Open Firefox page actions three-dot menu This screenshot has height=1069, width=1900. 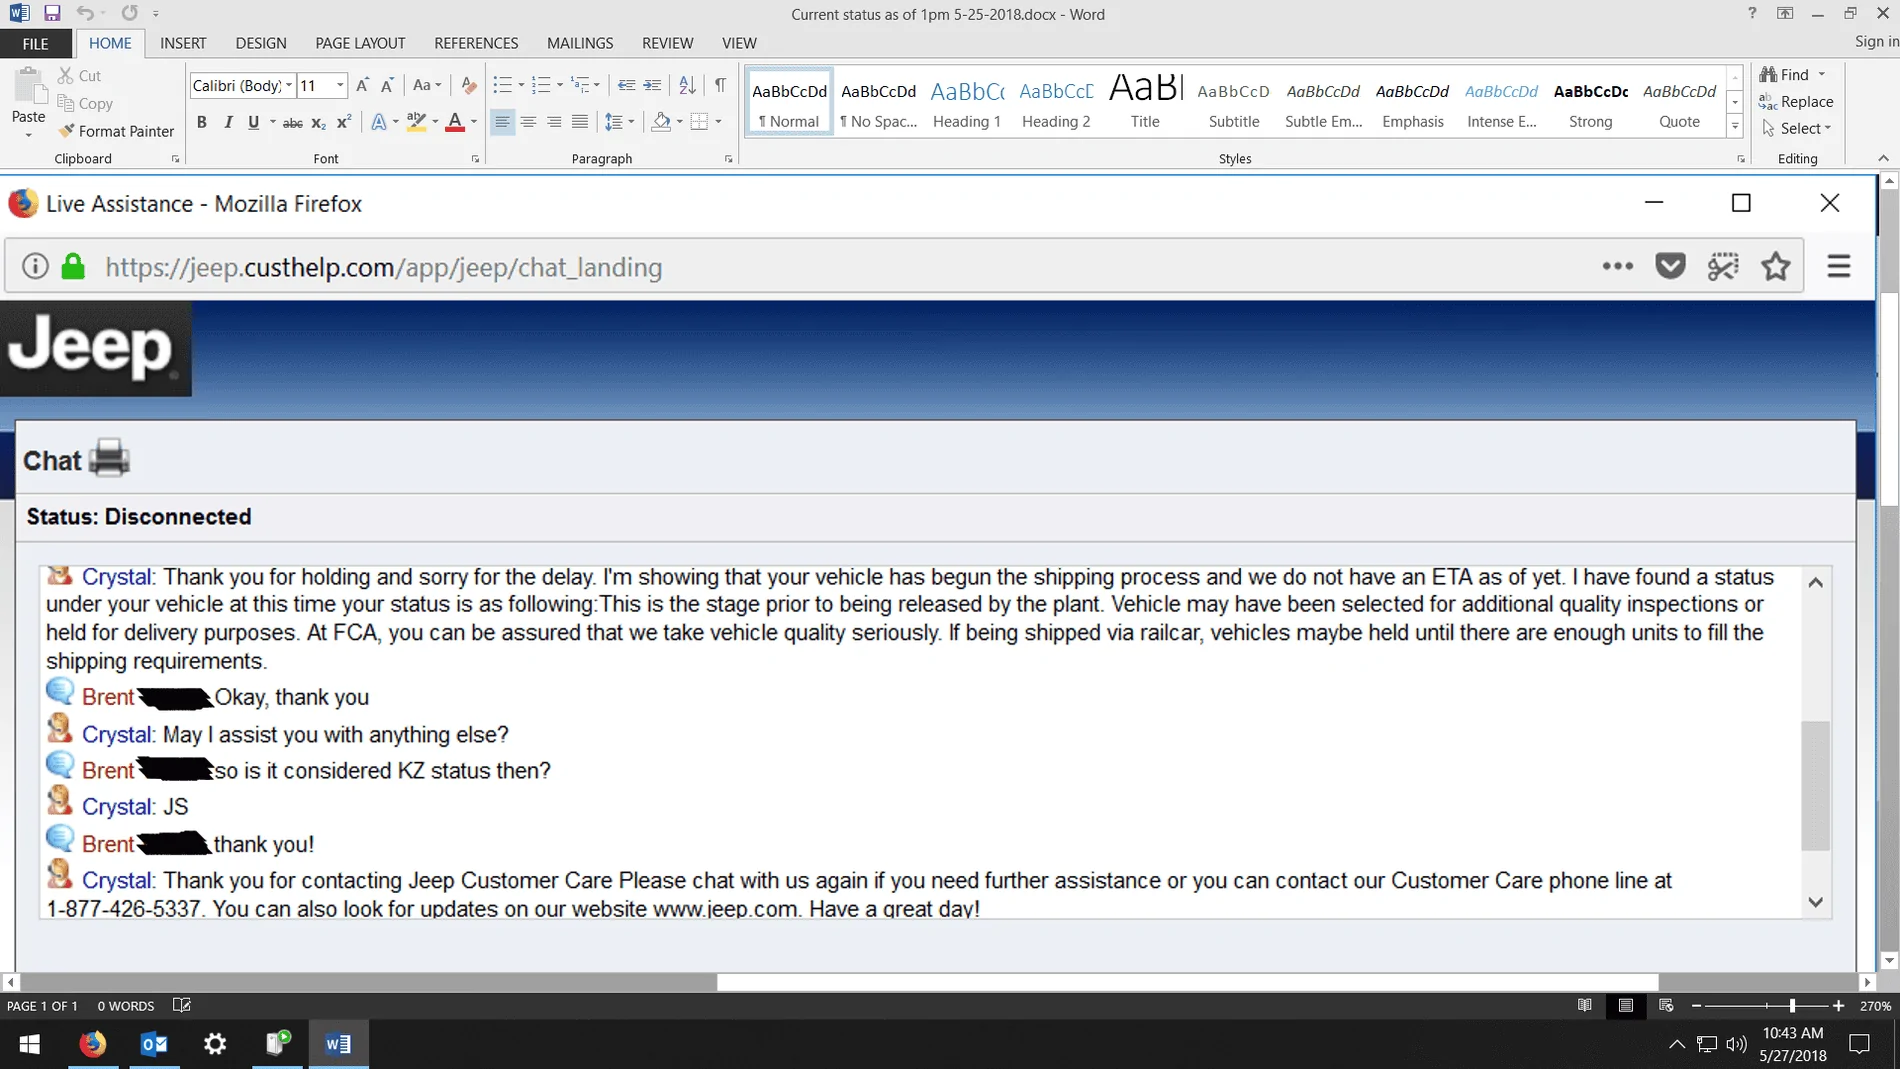pyautogui.click(x=1617, y=266)
